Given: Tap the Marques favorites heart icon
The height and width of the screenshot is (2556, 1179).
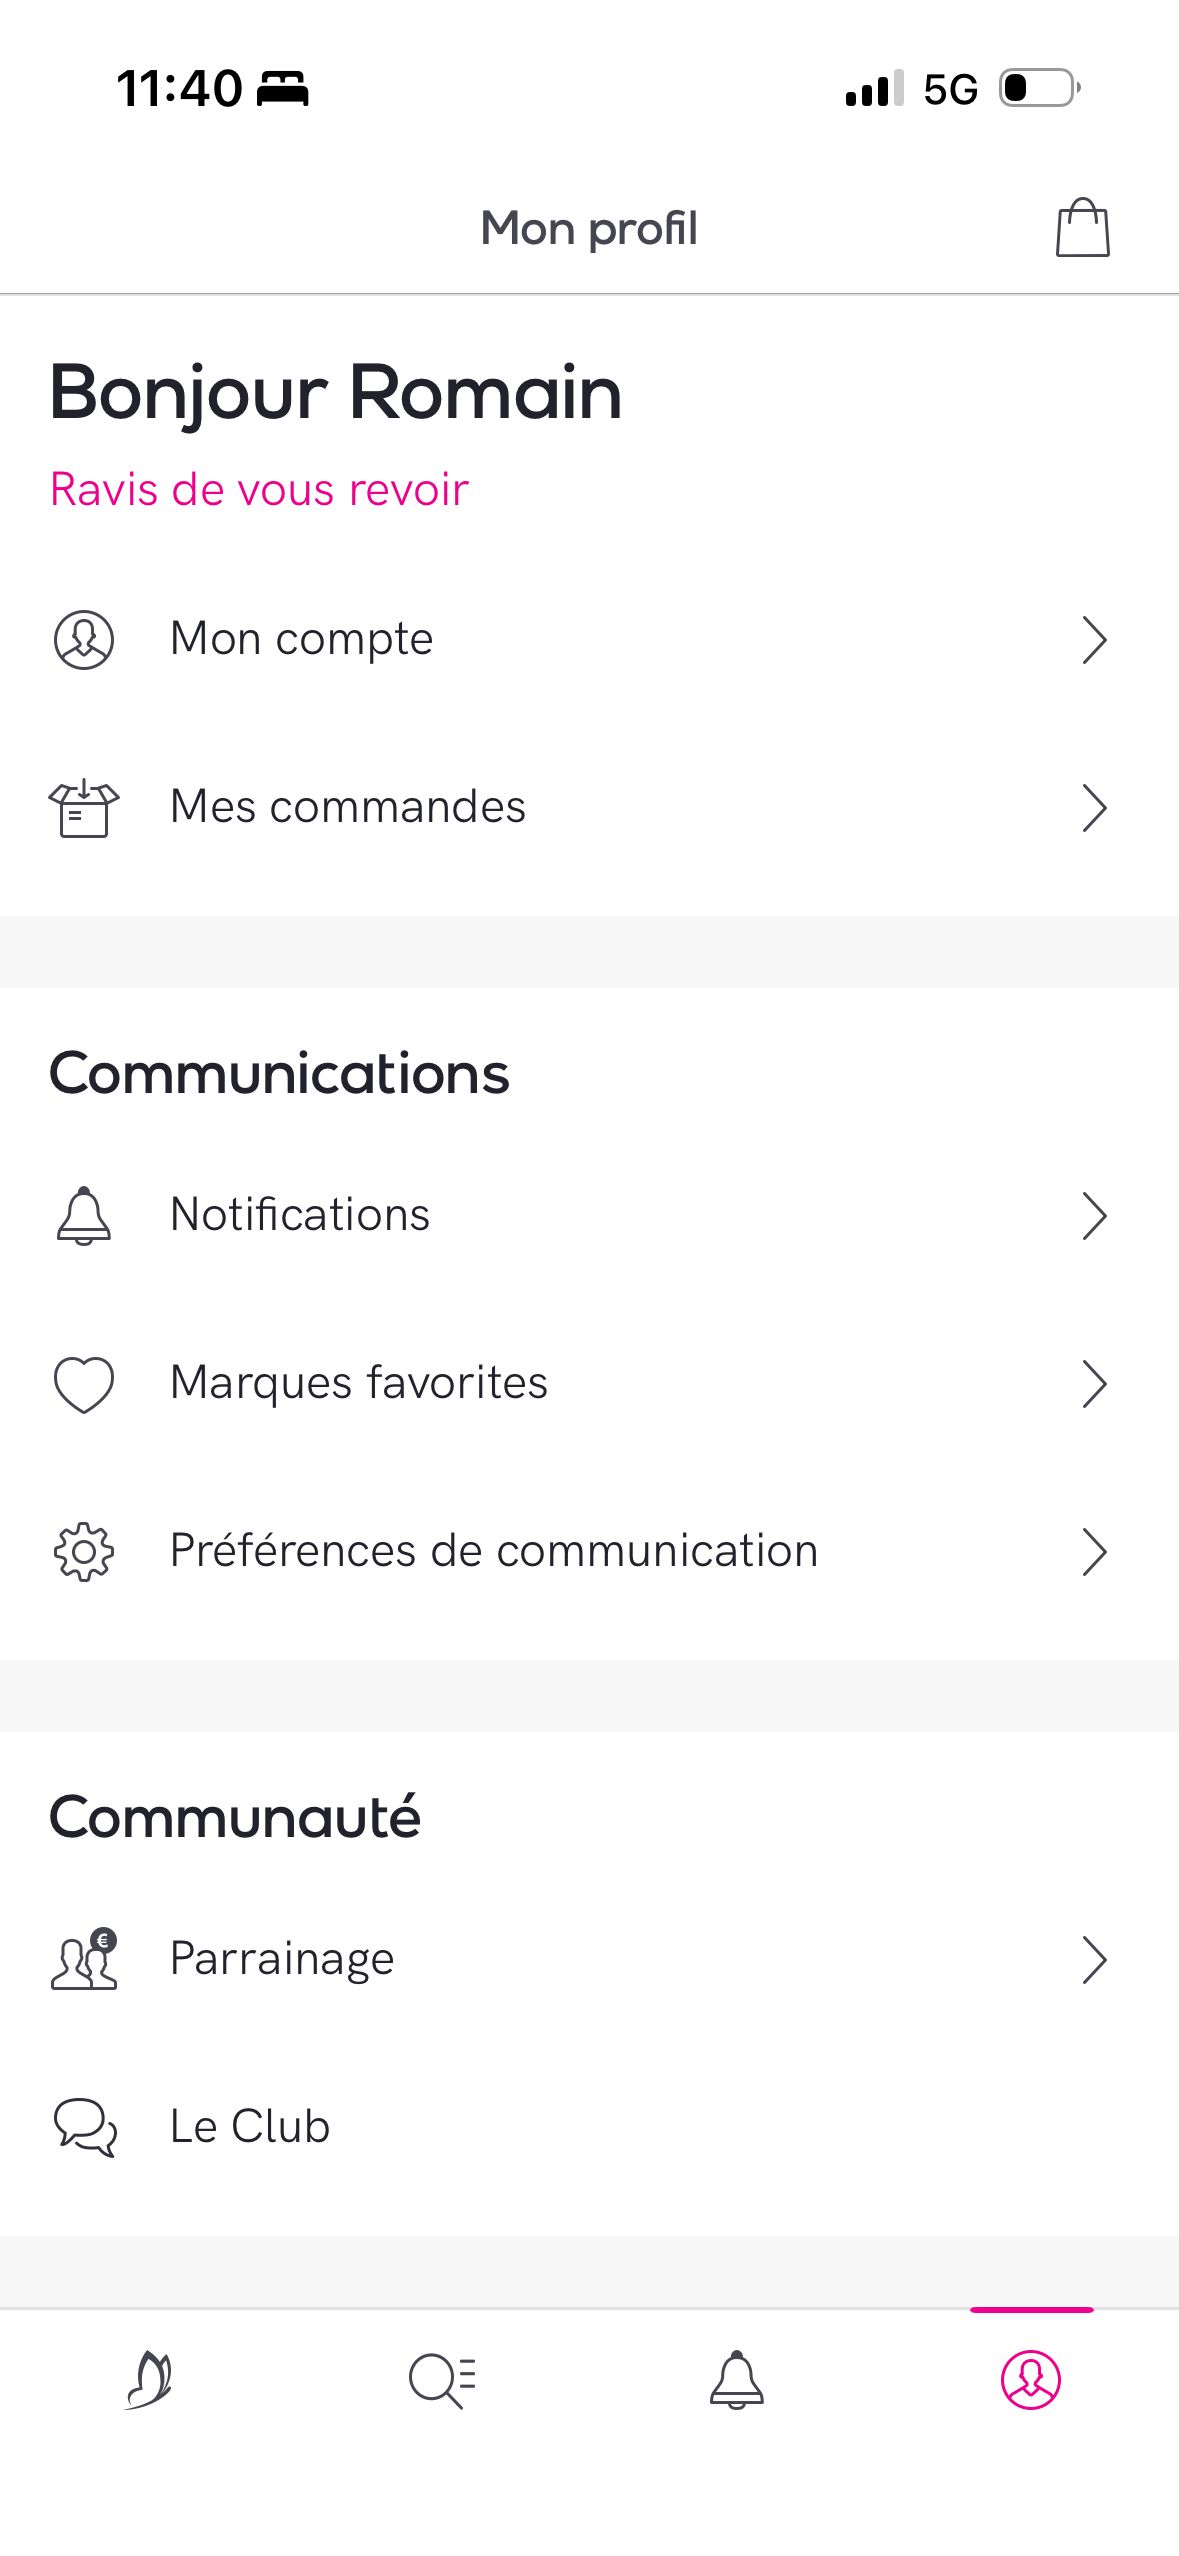Looking at the screenshot, I should 84,1384.
